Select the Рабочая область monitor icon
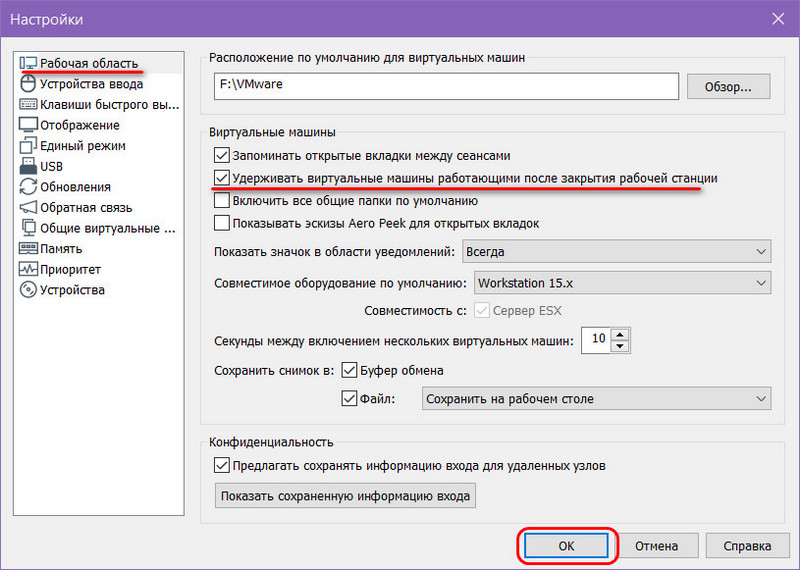Image resolution: width=800 pixels, height=570 pixels. click(28, 63)
